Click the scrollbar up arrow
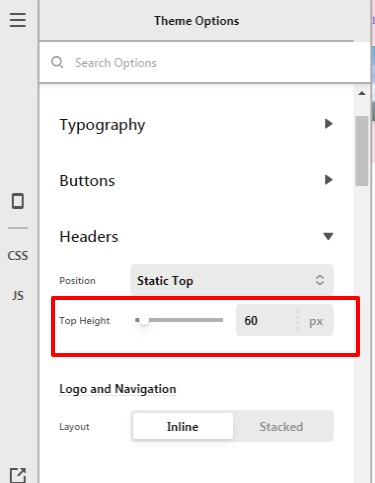Viewport: 375px width, 483px height. pos(362,93)
